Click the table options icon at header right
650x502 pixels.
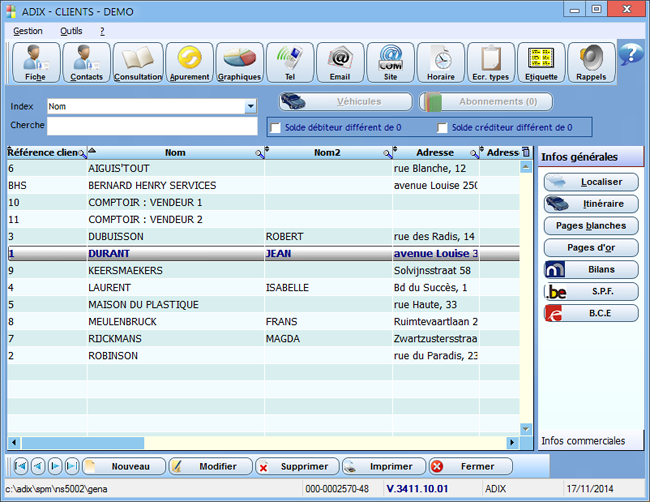click(526, 152)
